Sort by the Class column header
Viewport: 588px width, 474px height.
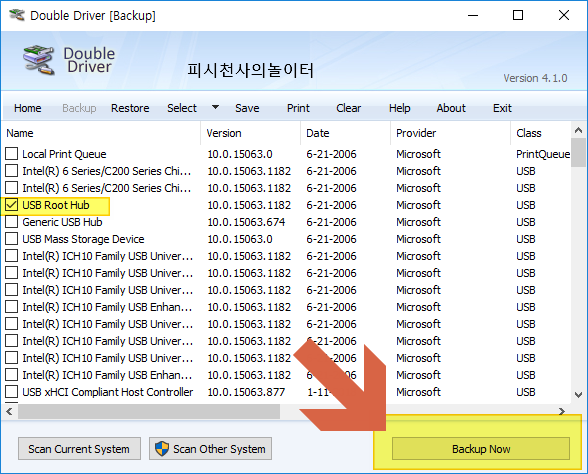540,133
